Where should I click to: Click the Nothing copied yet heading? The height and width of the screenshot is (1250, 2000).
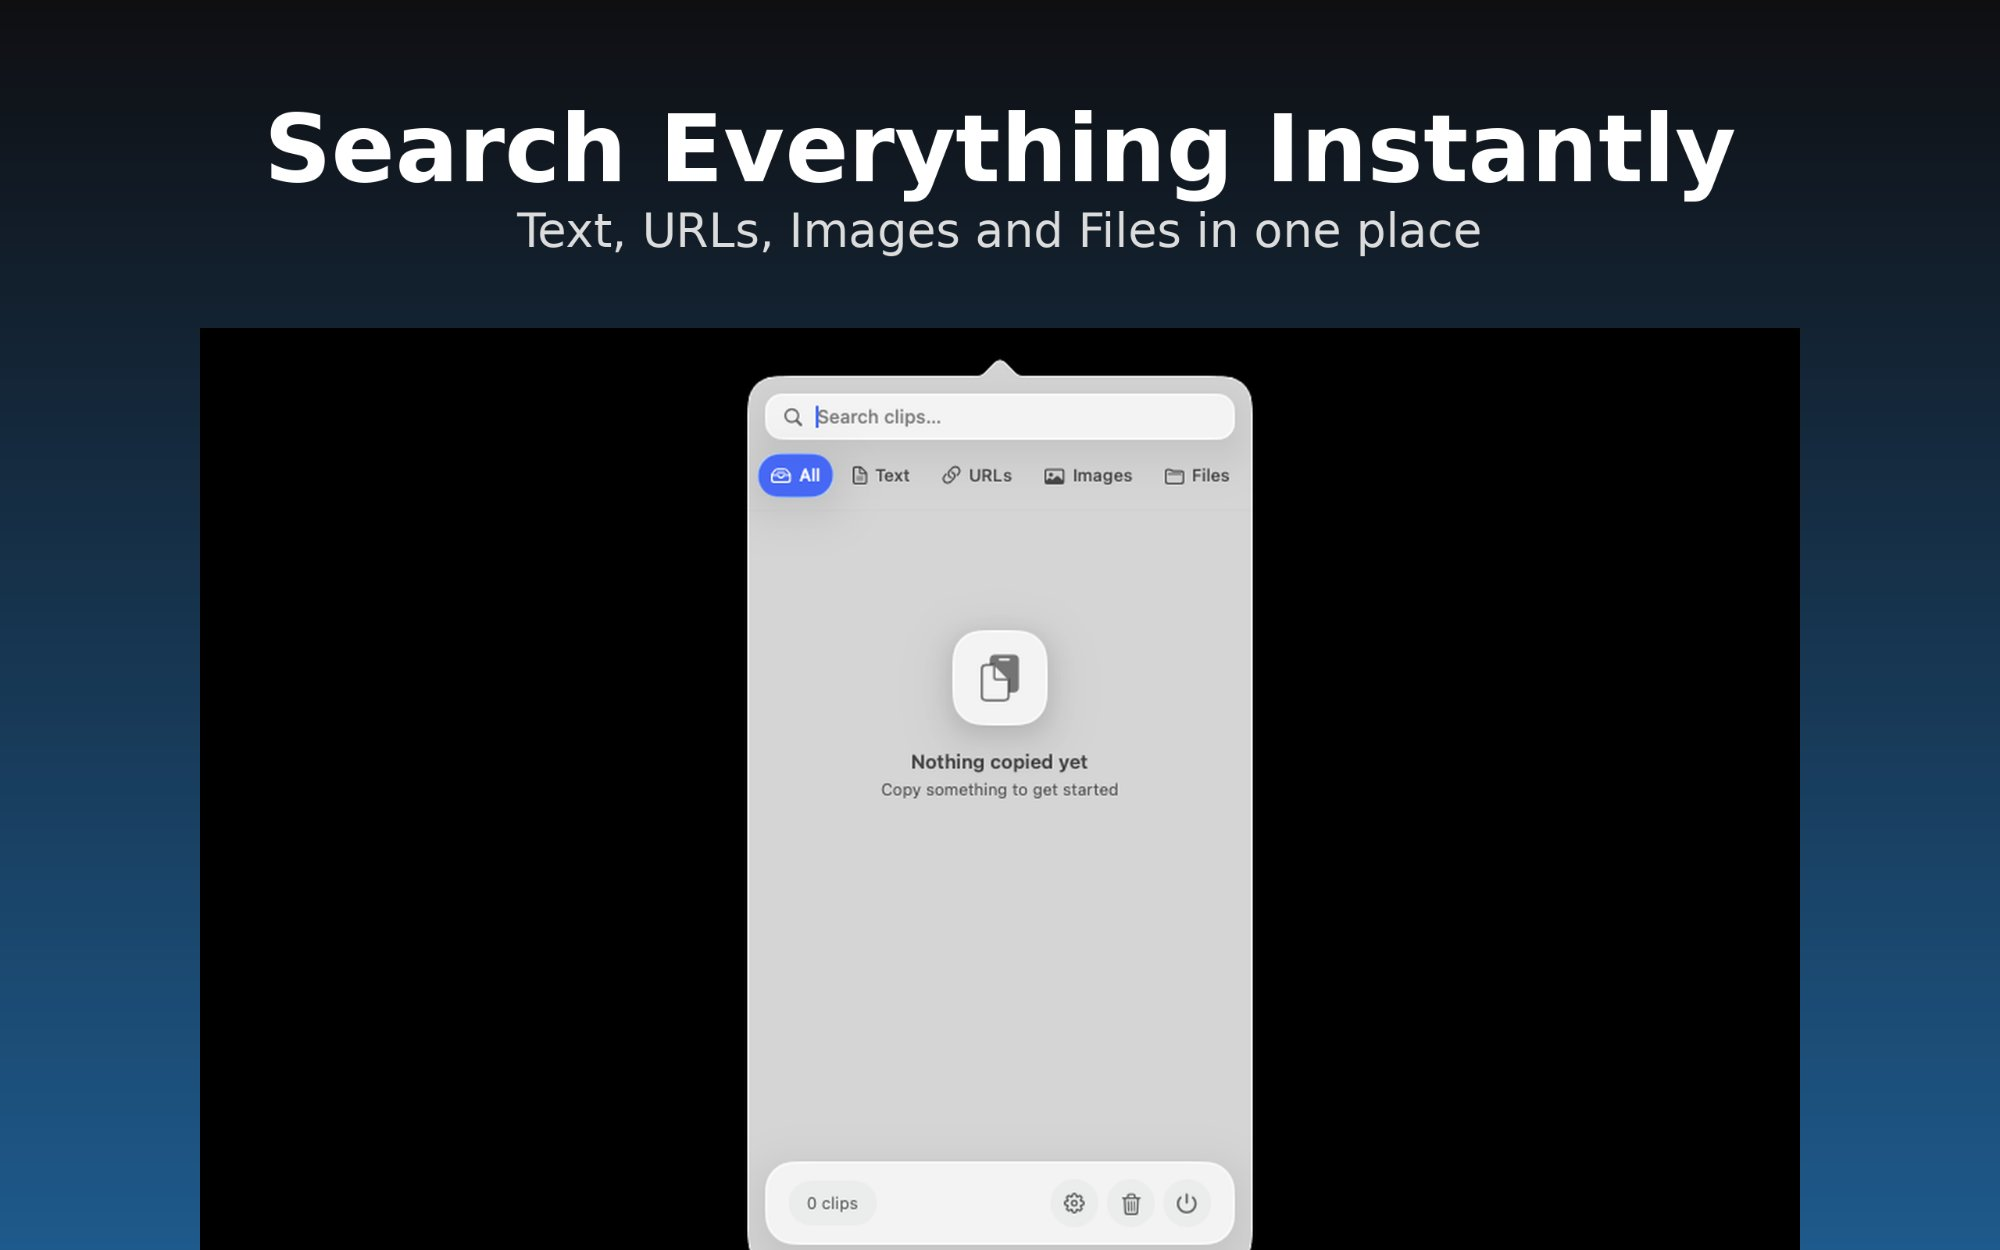coord(1000,760)
